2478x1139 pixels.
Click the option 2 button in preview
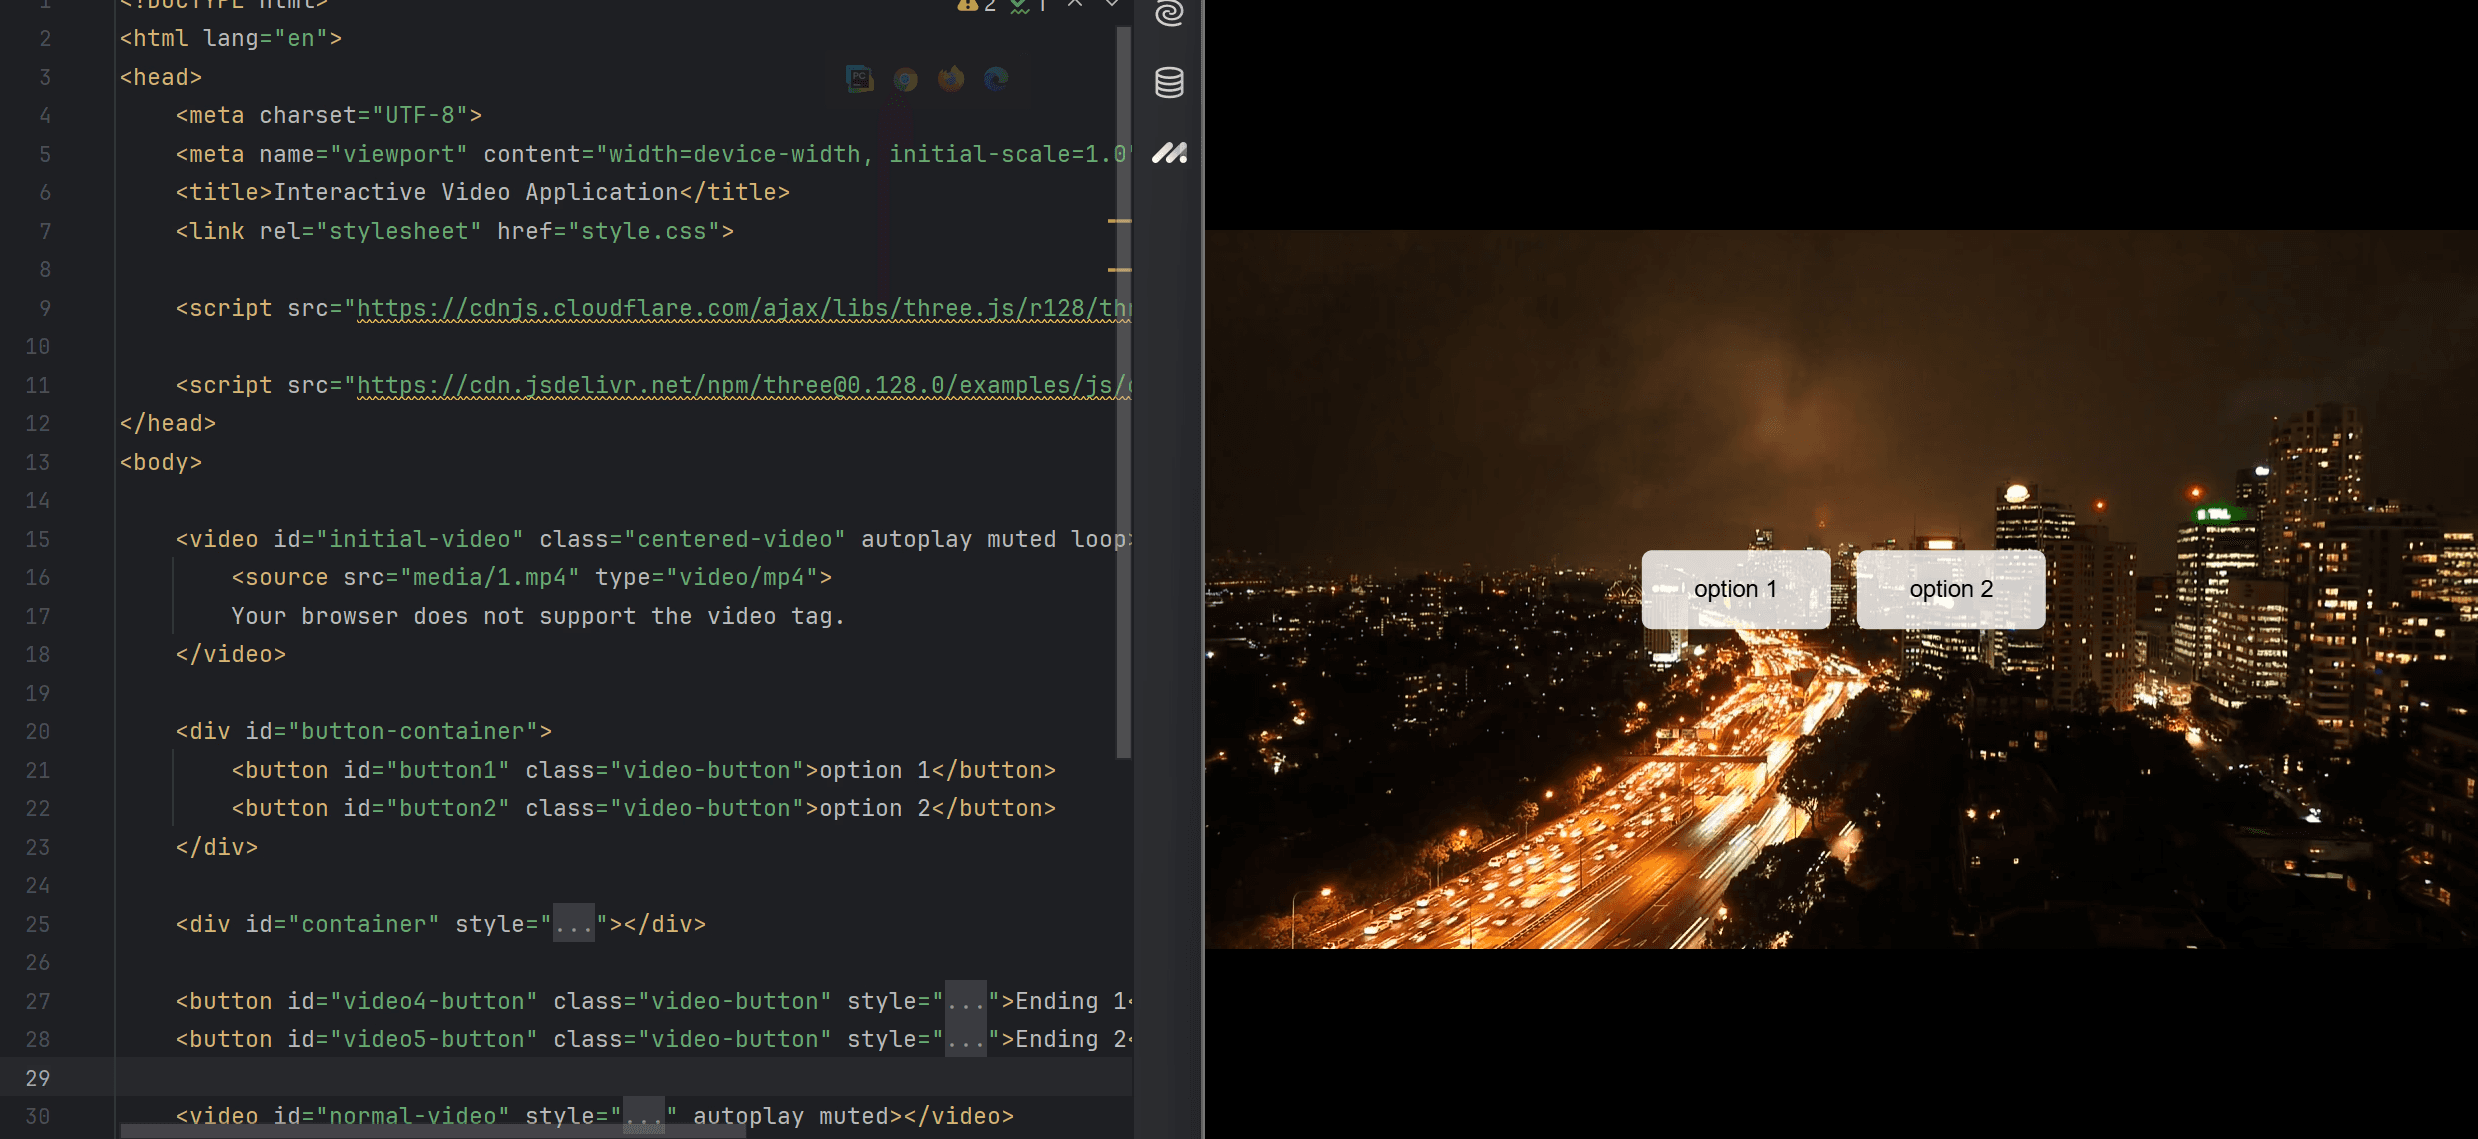click(1951, 589)
